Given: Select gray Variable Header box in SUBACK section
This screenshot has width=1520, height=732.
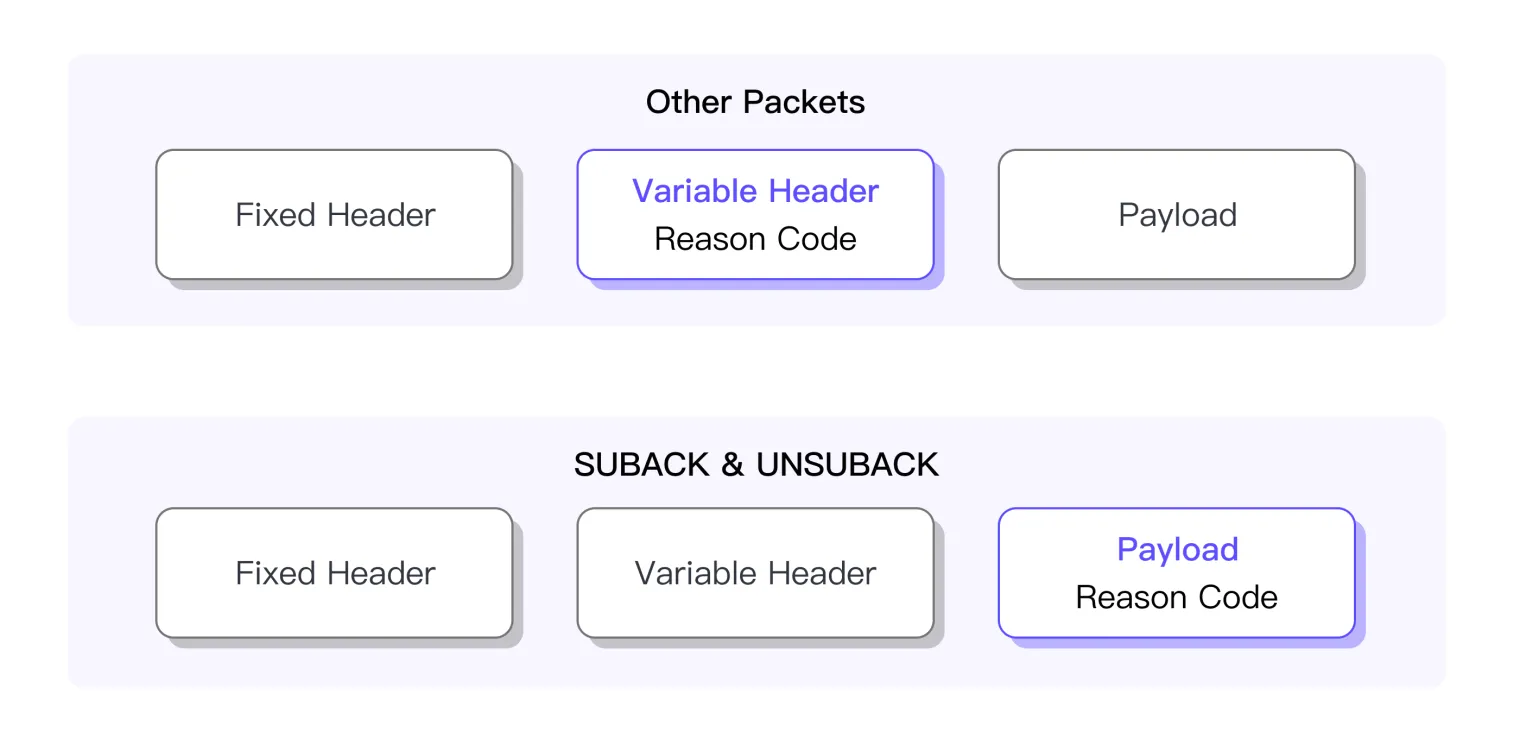Looking at the screenshot, I should (755, 573).
